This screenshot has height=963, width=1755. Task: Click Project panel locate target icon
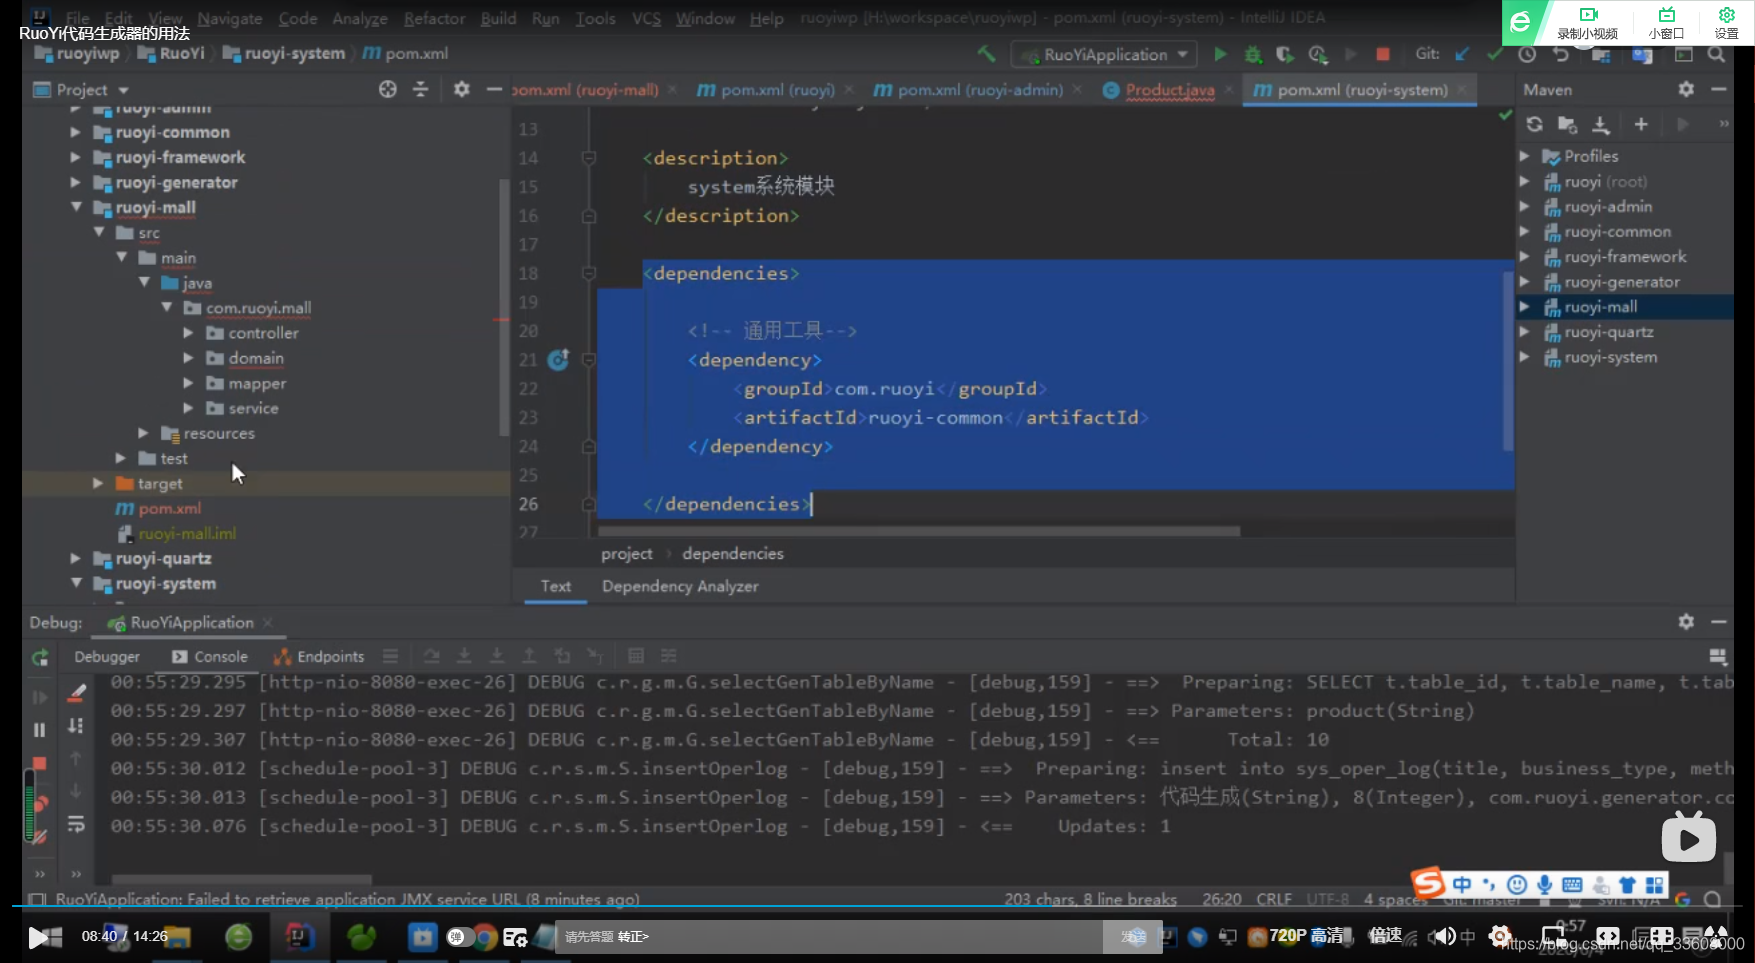[388, 89]
